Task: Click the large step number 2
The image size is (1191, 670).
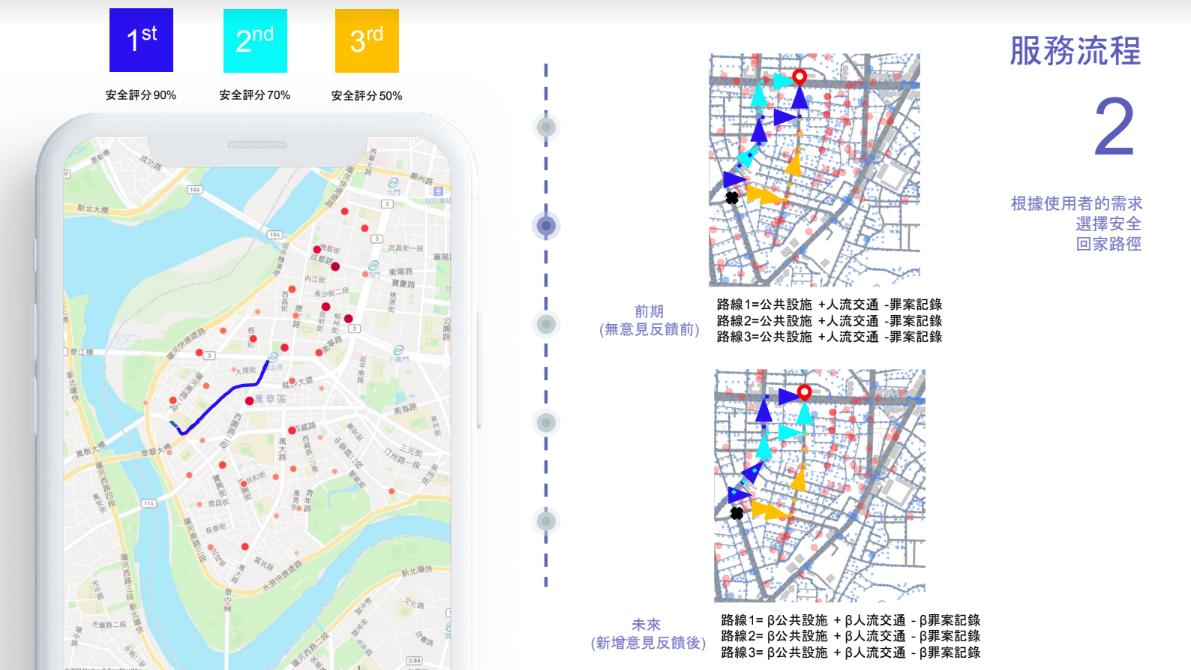Action: pyautogui.click(x=1114, y=127)
